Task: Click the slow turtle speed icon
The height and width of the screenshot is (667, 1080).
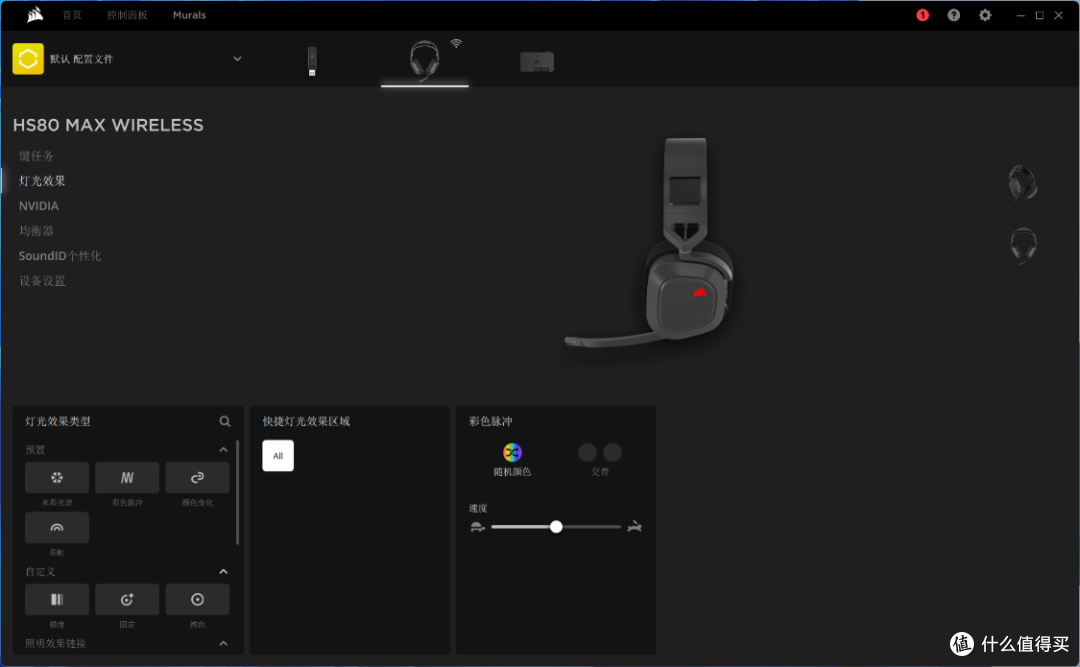Action: [477, 527]
